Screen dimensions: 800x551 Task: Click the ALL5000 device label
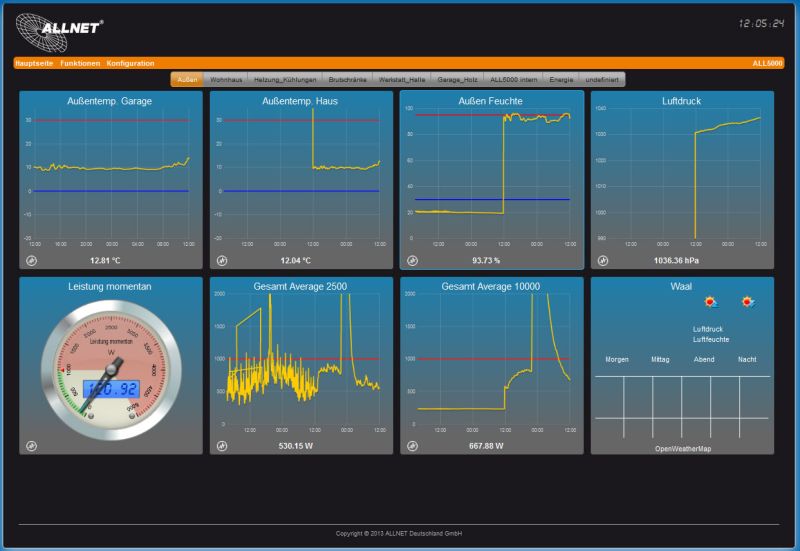click(x=767, y=63)
